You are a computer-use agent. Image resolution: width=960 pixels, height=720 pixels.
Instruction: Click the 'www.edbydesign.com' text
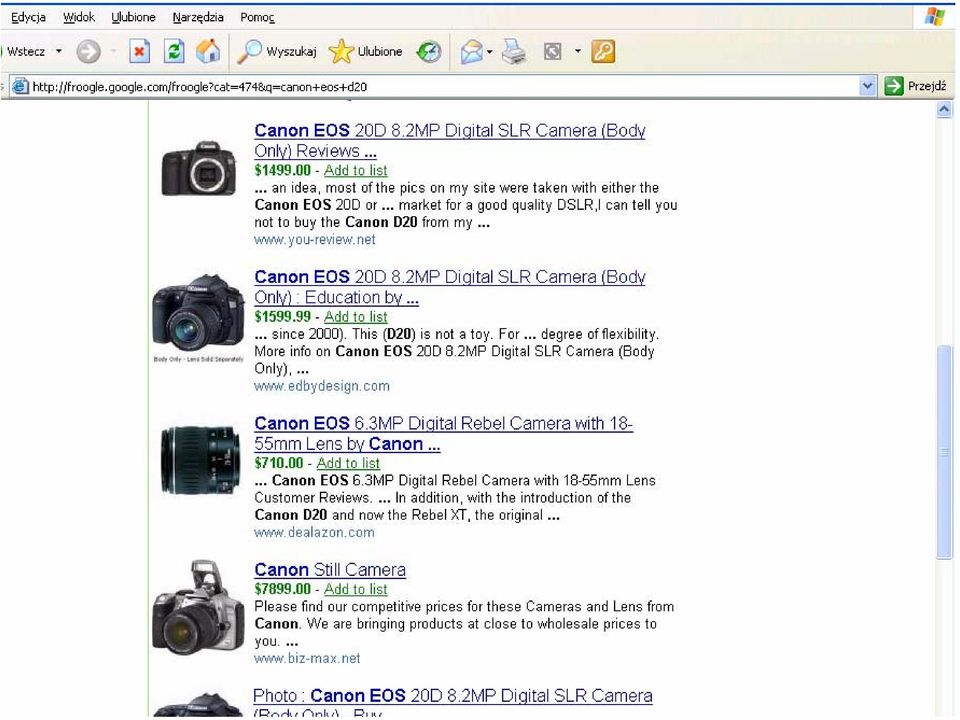322,386
